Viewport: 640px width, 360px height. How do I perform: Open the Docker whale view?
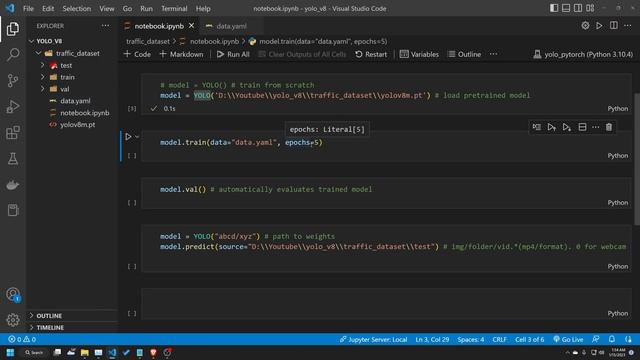[13, 185]
